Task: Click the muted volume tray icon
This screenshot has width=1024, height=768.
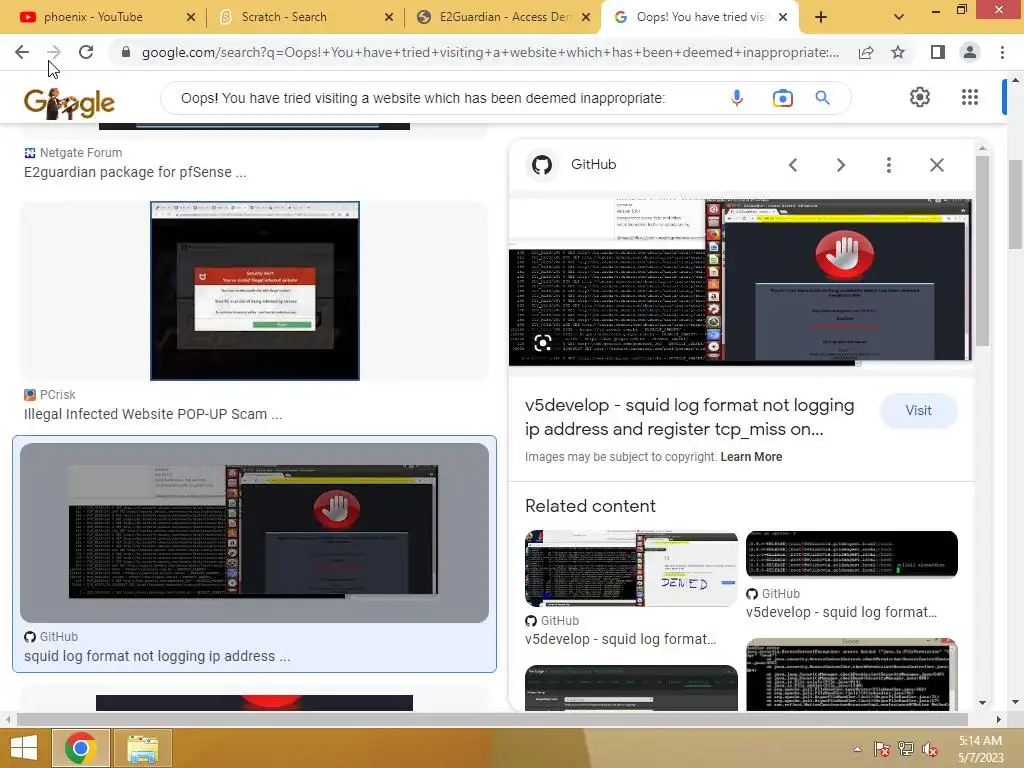Action: 930,749
